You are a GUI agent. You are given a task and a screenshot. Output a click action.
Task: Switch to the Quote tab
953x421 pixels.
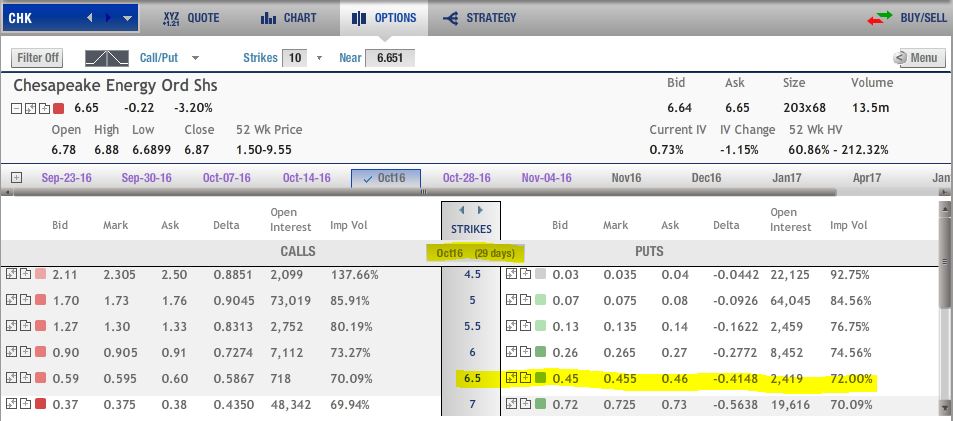pyautogui.click(x=190, y=18)
